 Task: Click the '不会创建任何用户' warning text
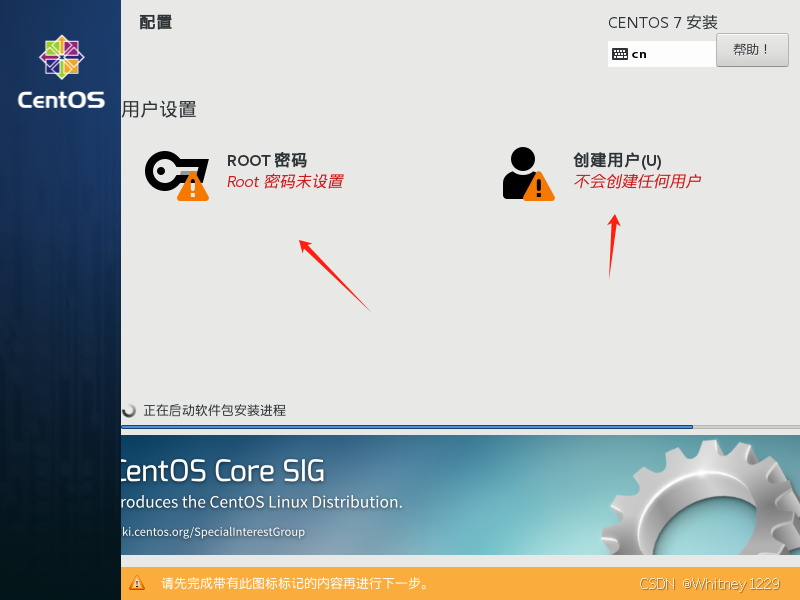click(637, 181)
